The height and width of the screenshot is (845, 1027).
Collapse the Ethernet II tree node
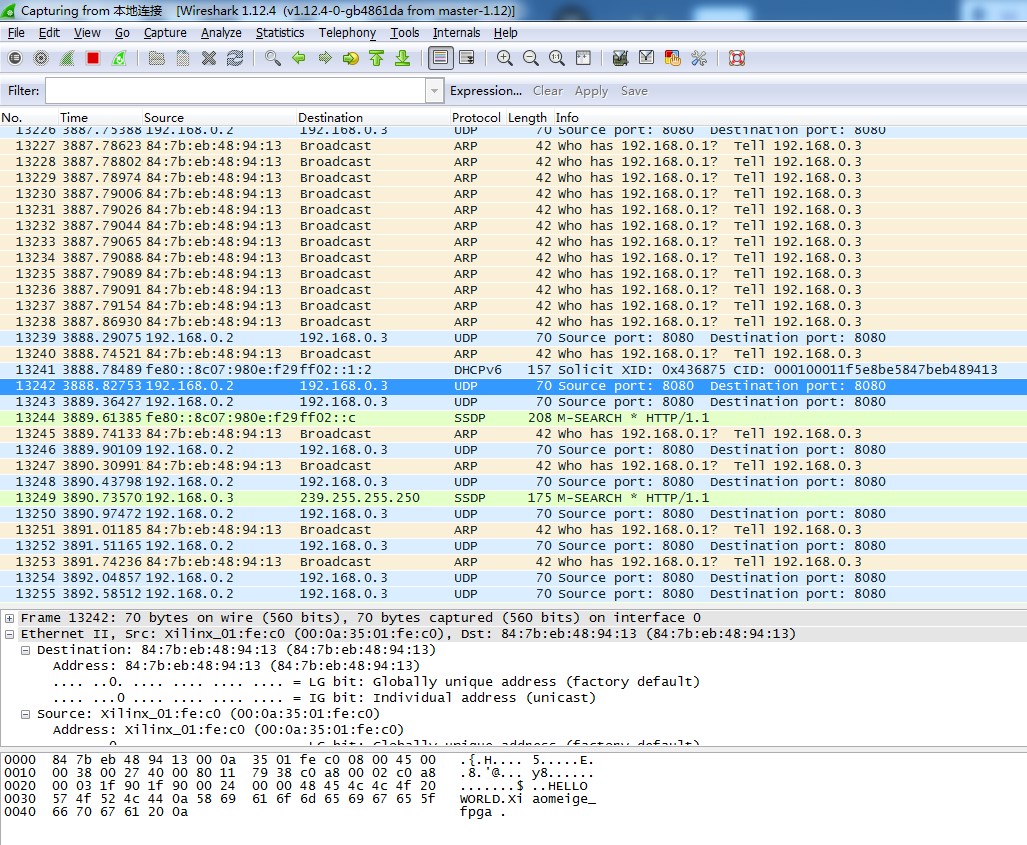click(10, 634)
